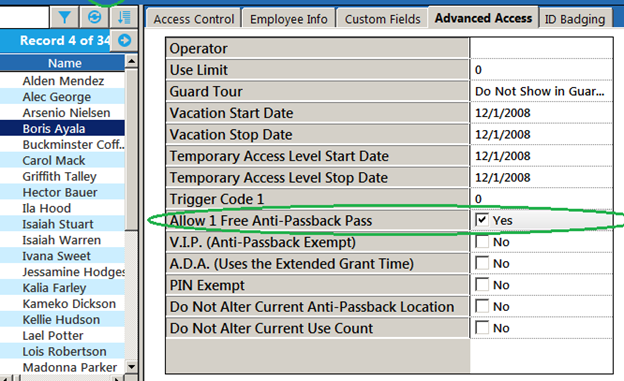Open the Guard Tour value dropdown
The image size is (624, 381).
pos(541,91)
